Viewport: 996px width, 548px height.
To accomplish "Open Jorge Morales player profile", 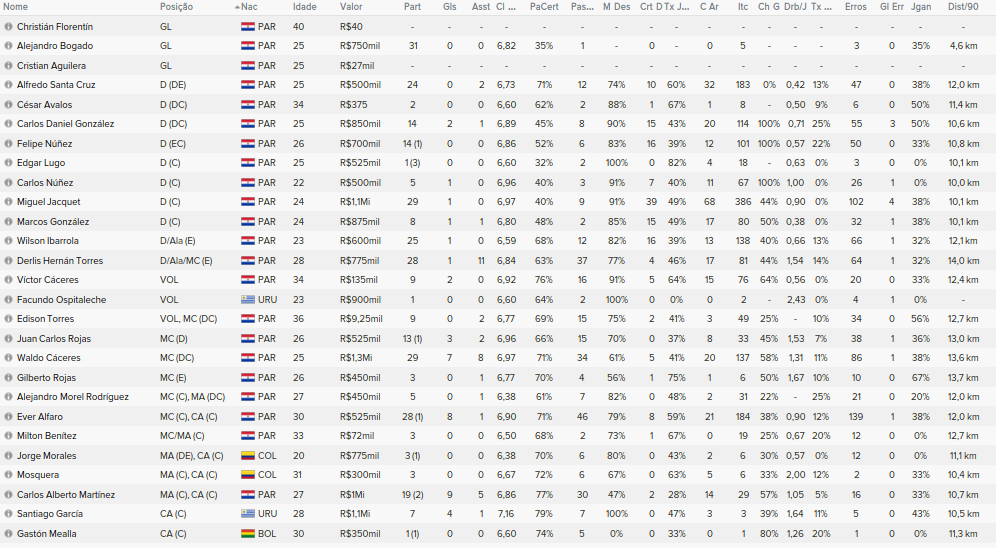I will pos(46,455).
